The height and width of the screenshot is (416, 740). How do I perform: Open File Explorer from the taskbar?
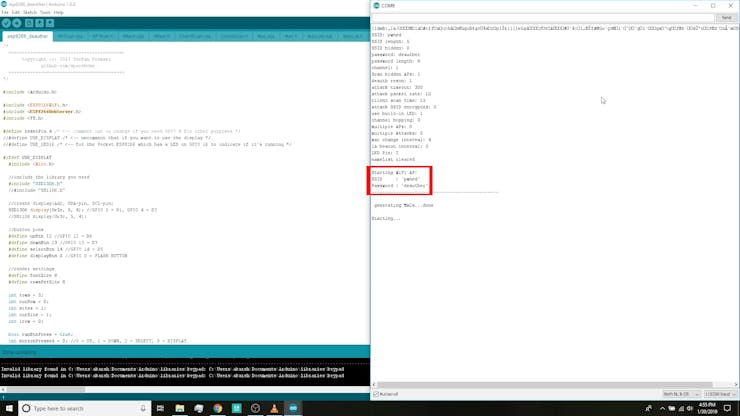tap(180, 408)
